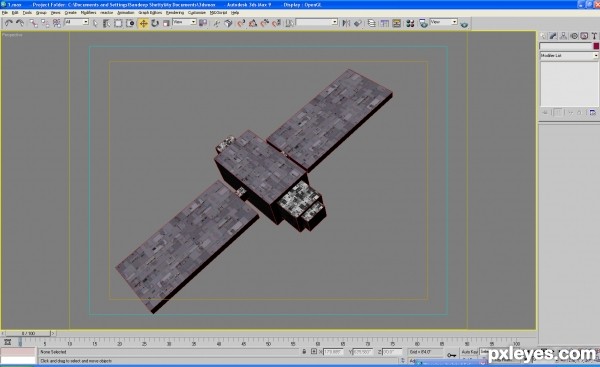Screen dimensions: 600x367
Task: Switch to the Motion command panel tab
Action: point(574,36)
